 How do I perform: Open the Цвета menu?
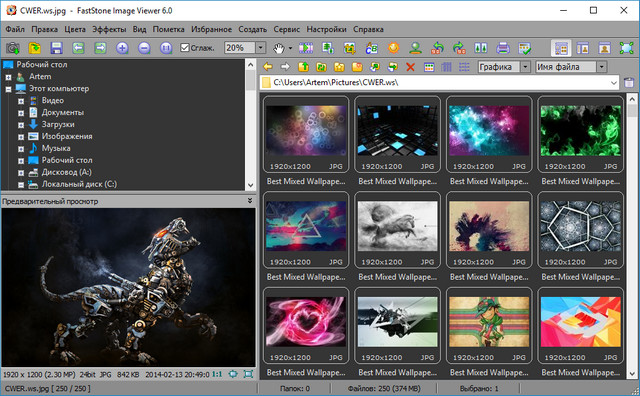75,29
